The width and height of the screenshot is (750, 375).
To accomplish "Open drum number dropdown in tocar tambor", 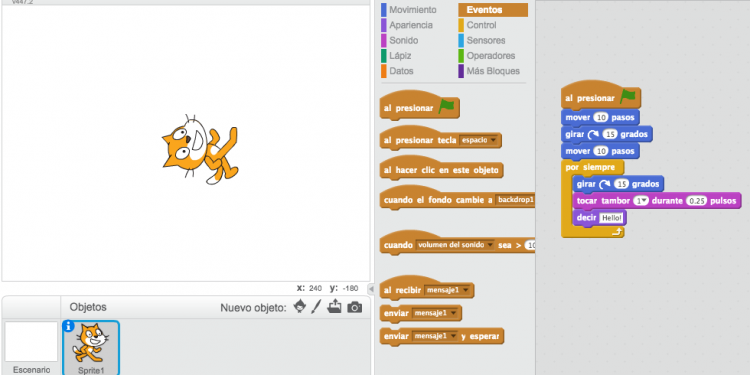I will pyautogui.click(x=641, y=201).
